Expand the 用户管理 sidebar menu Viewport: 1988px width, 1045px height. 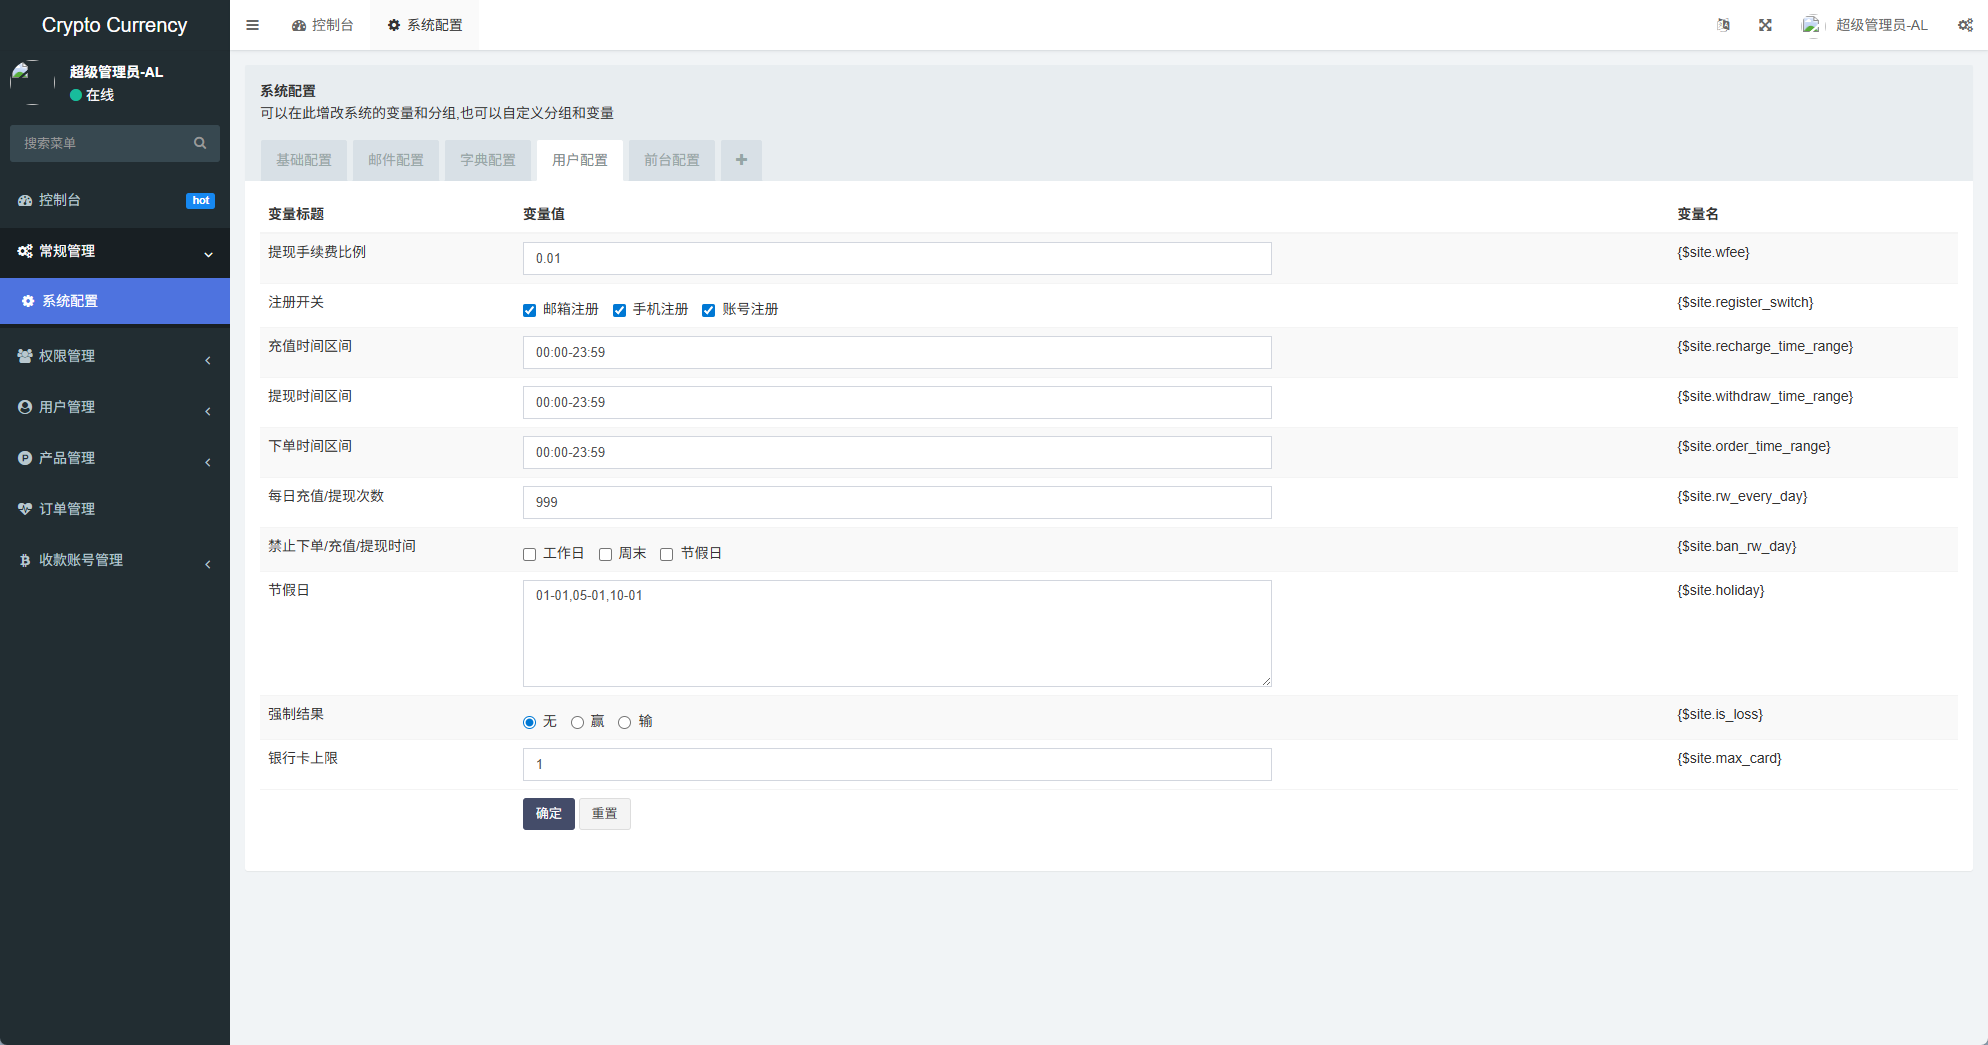67,407
